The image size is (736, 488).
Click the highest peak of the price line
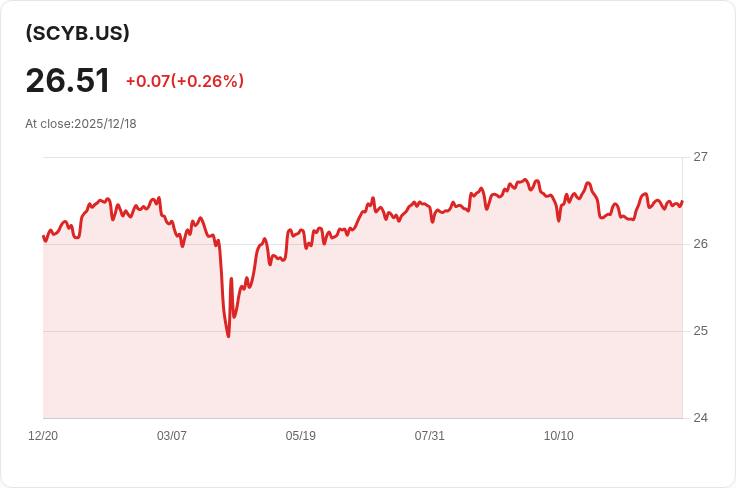pos(526,179)
